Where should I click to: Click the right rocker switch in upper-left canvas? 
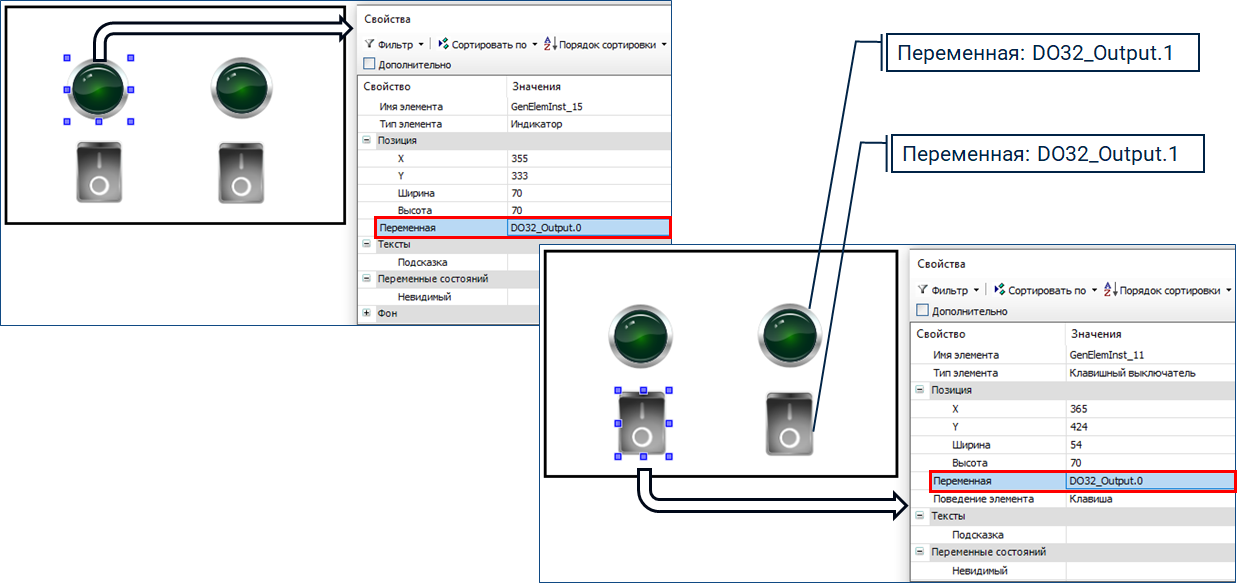coord(241,172)
